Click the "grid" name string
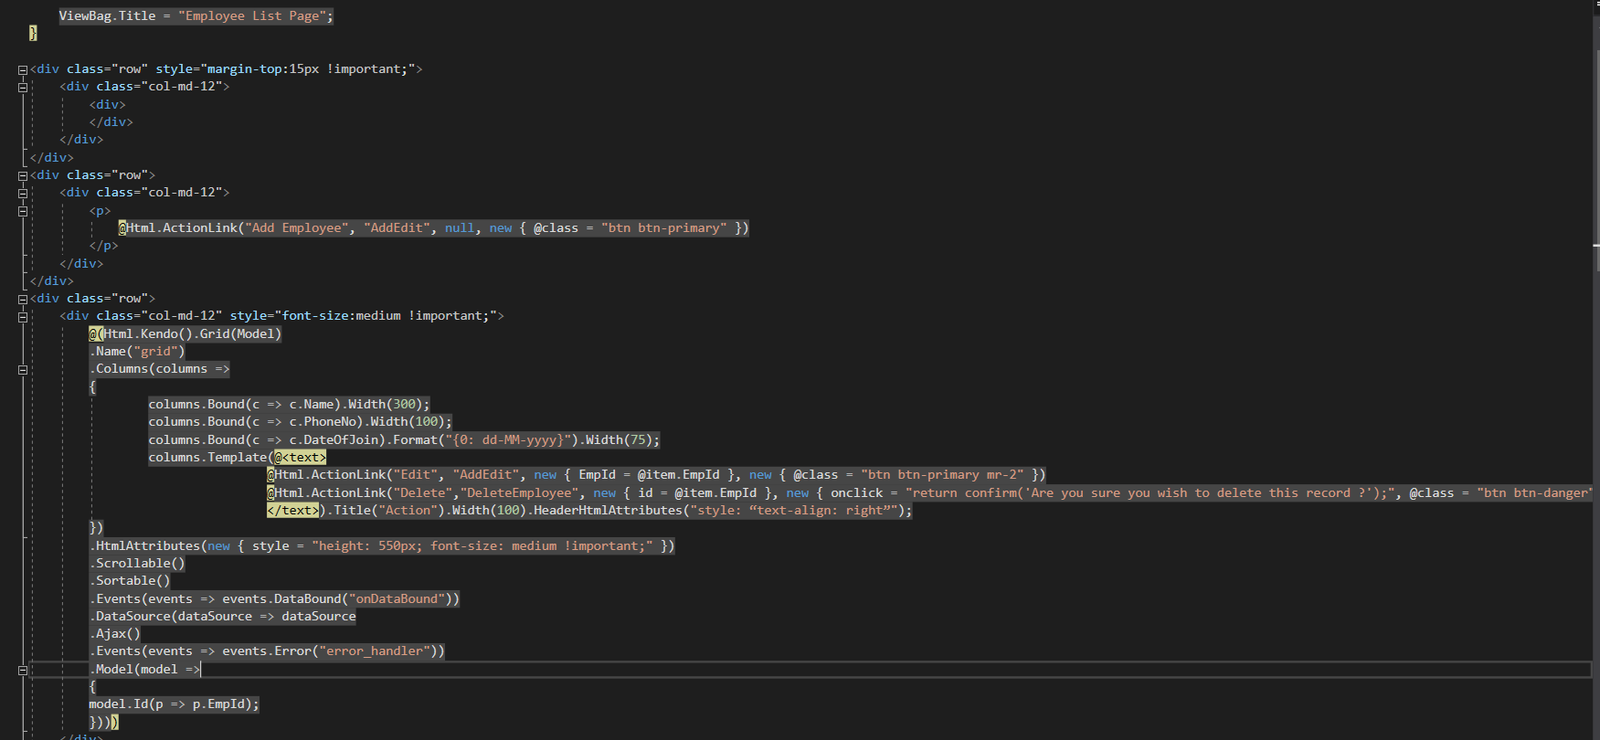Viewport: 1600px width, 740px height. (x=156, y=351)
